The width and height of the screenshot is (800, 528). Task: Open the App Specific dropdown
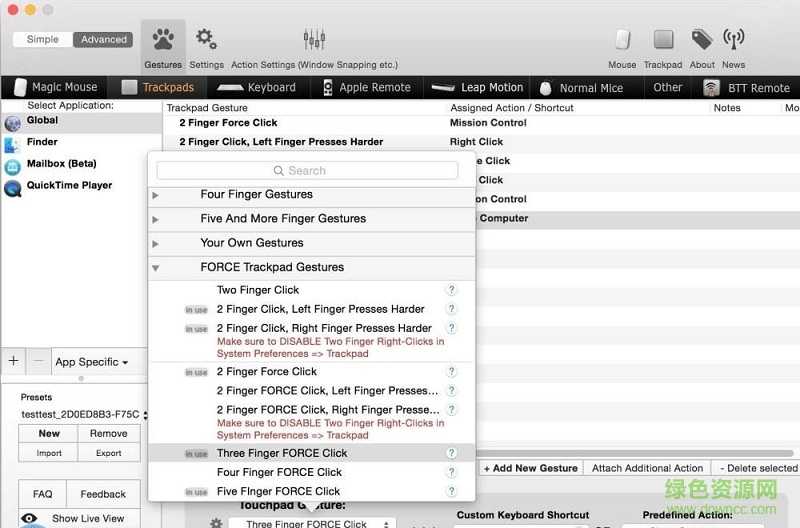92,362
